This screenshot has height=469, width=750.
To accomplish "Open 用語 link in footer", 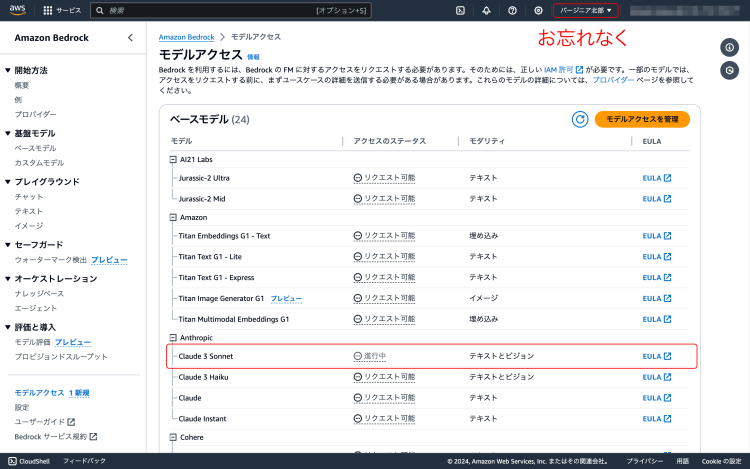I will click(683, 461).
